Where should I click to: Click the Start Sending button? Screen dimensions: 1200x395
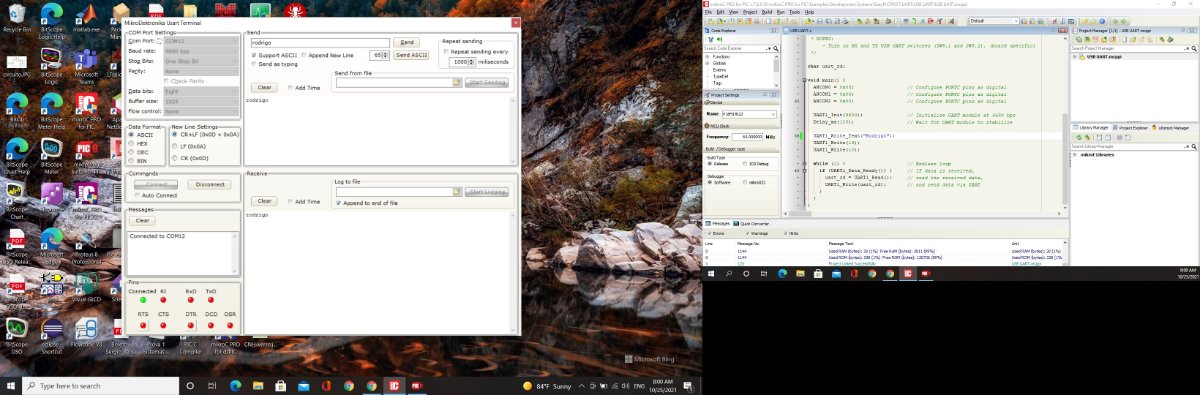tap(487, 82)
